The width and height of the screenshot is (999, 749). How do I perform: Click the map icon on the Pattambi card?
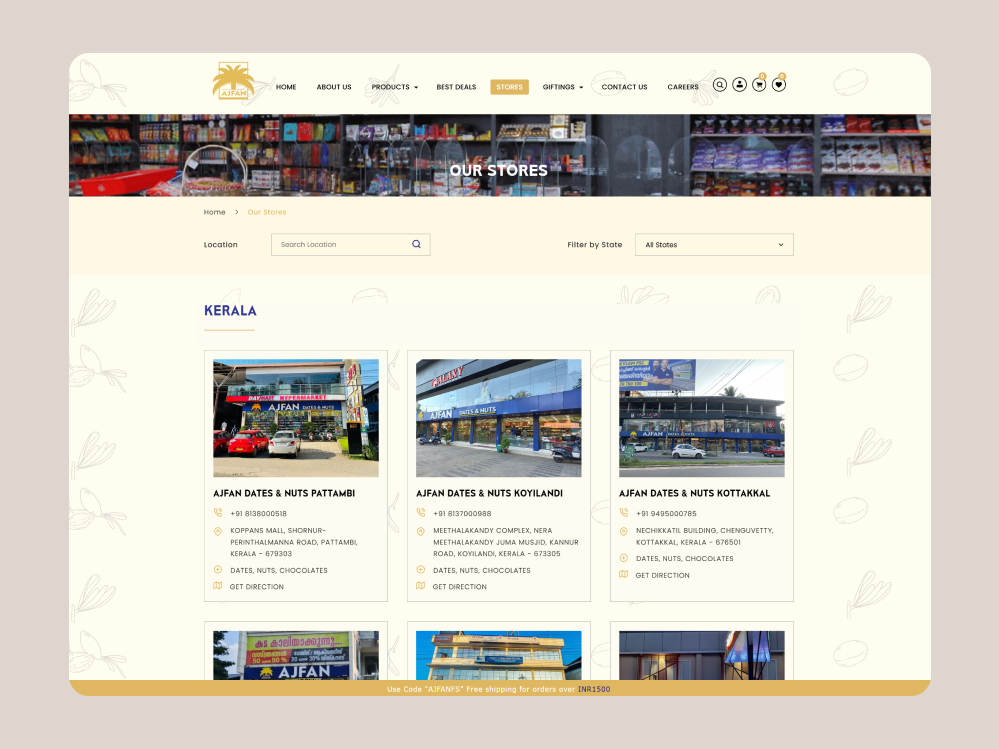click(218, 586)
